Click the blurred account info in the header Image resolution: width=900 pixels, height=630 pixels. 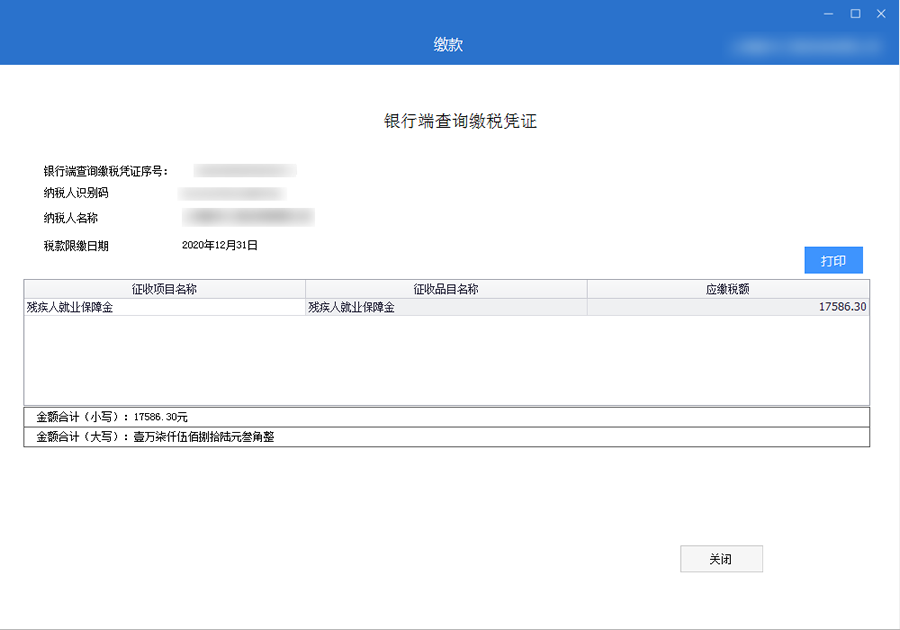point(808,45)
